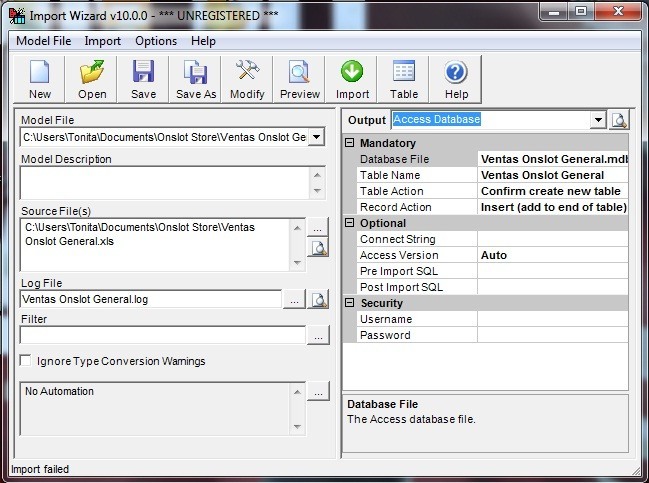The image size is (649, 483).
Task: Click the Filter input field
Action: coord(163,335)
